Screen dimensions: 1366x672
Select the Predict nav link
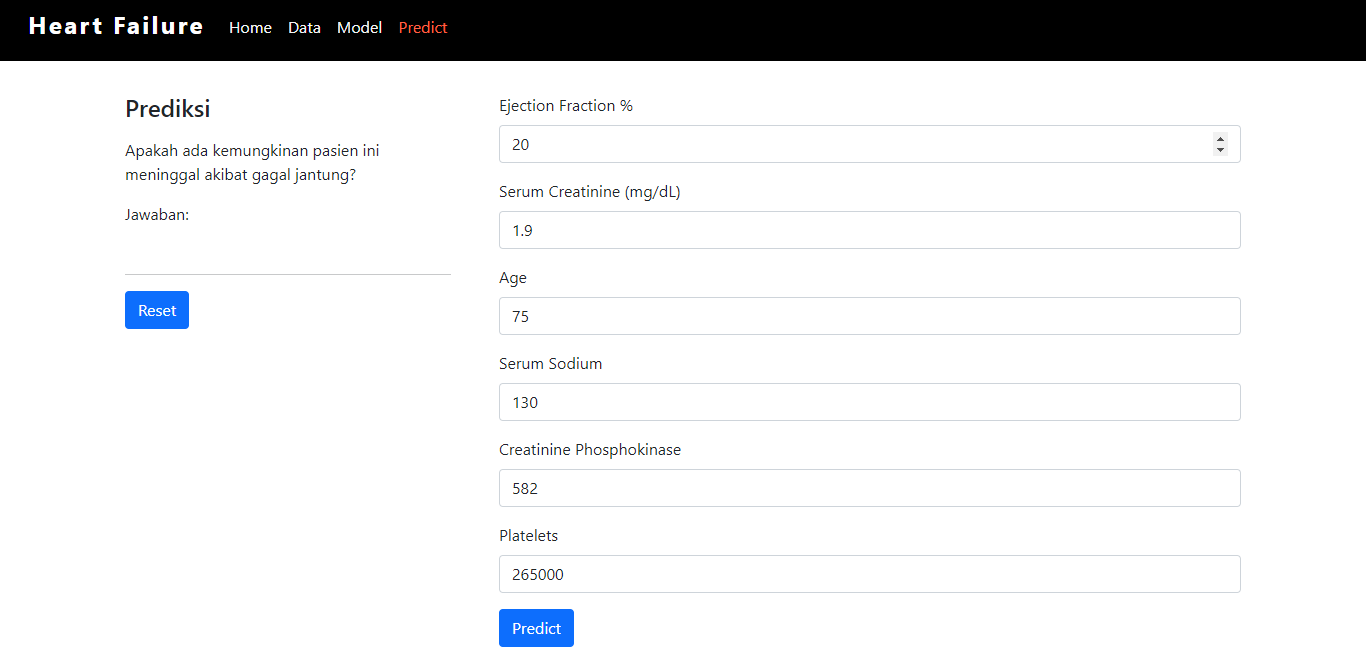pyautogui.click(x=422, y=28)
